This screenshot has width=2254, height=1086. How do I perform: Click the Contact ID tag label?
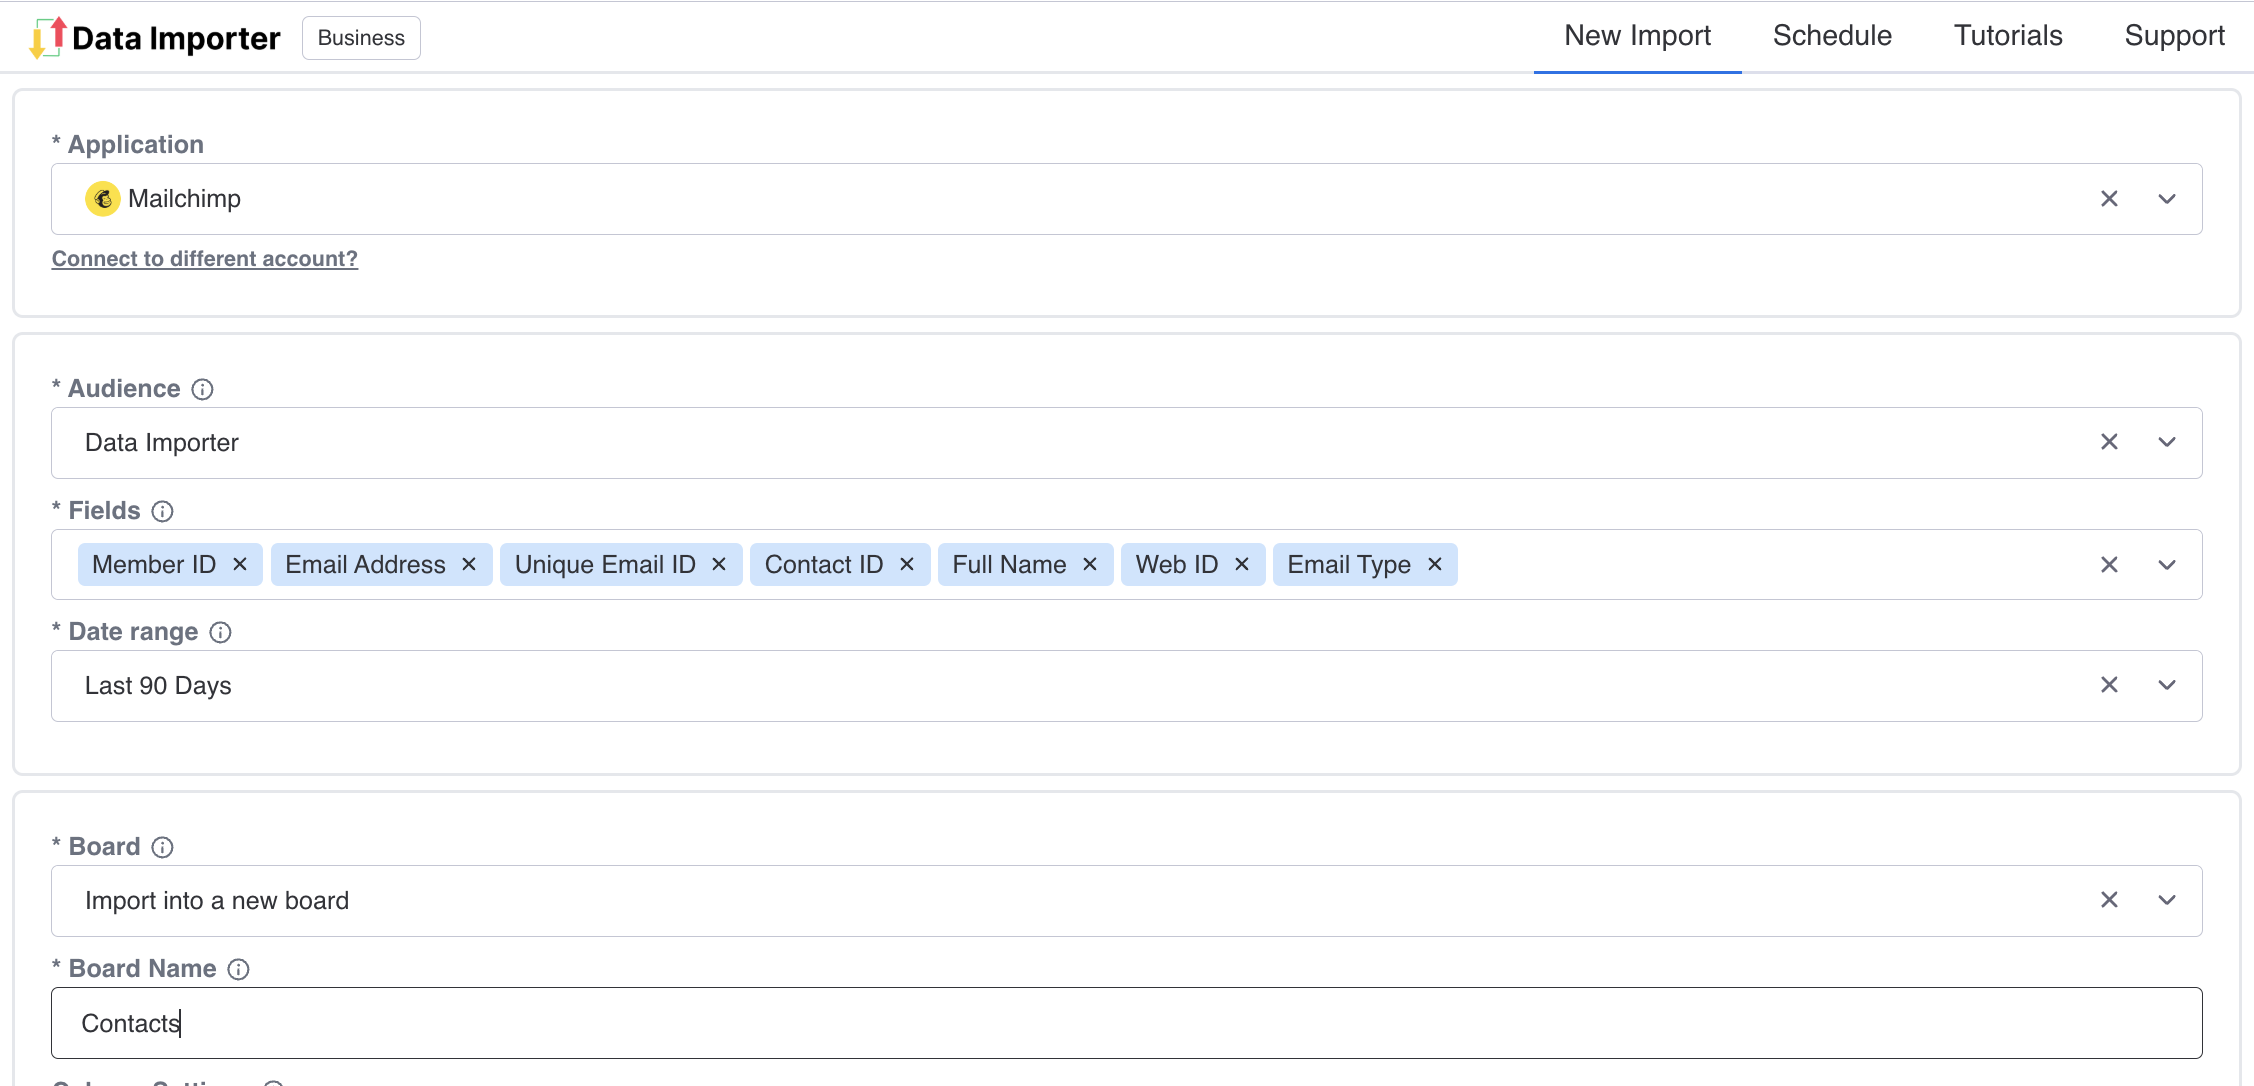(x=824, y=564)
